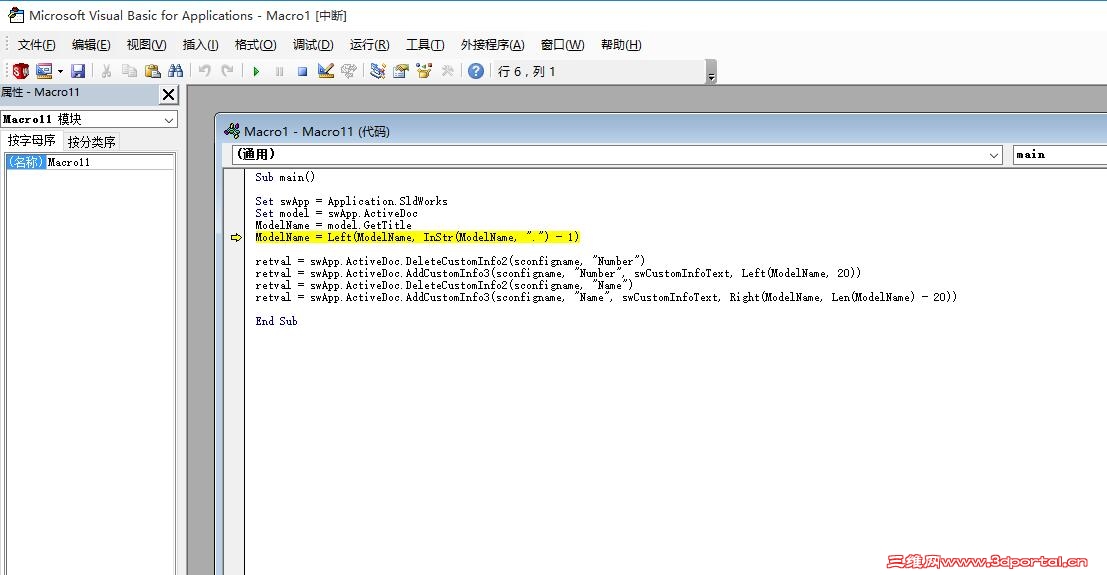Click the UserForm icon next to Design Mode

349,71
